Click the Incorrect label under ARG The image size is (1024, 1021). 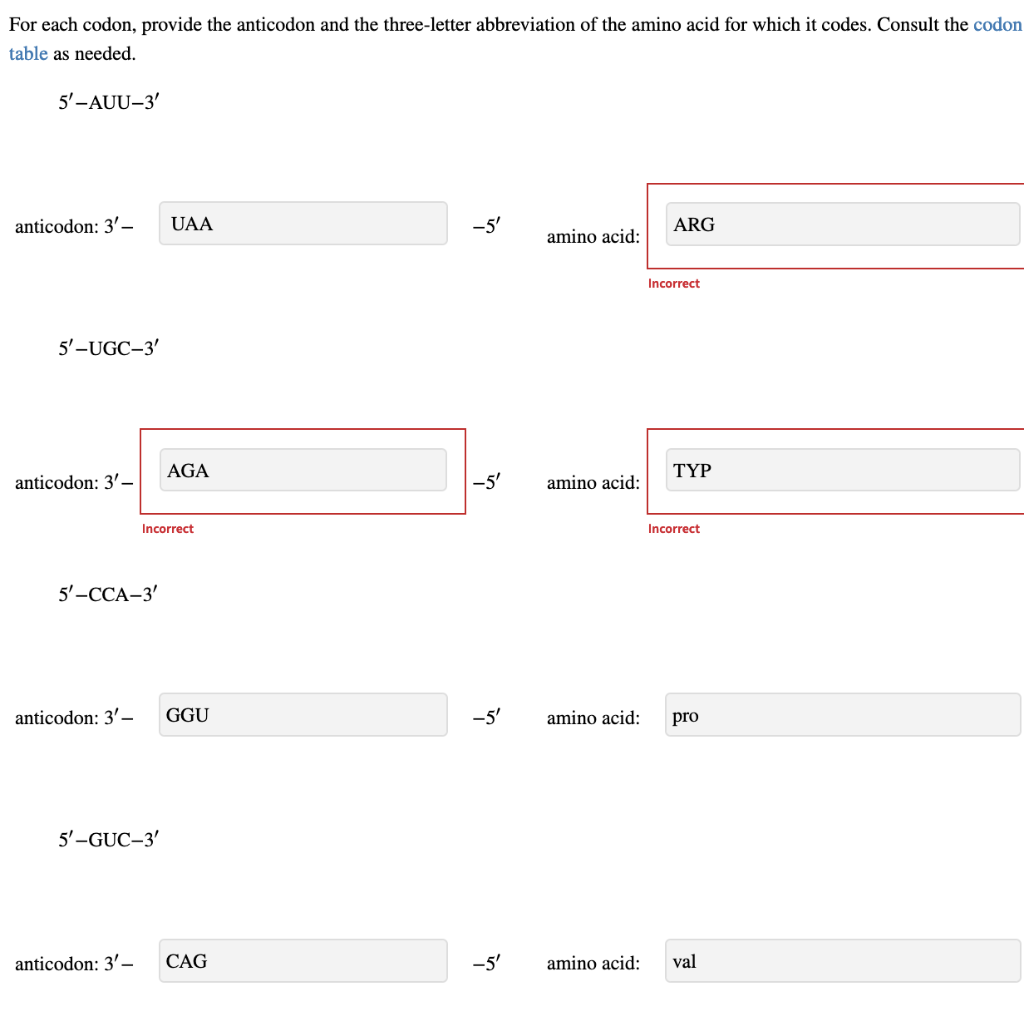pos(674,283)
